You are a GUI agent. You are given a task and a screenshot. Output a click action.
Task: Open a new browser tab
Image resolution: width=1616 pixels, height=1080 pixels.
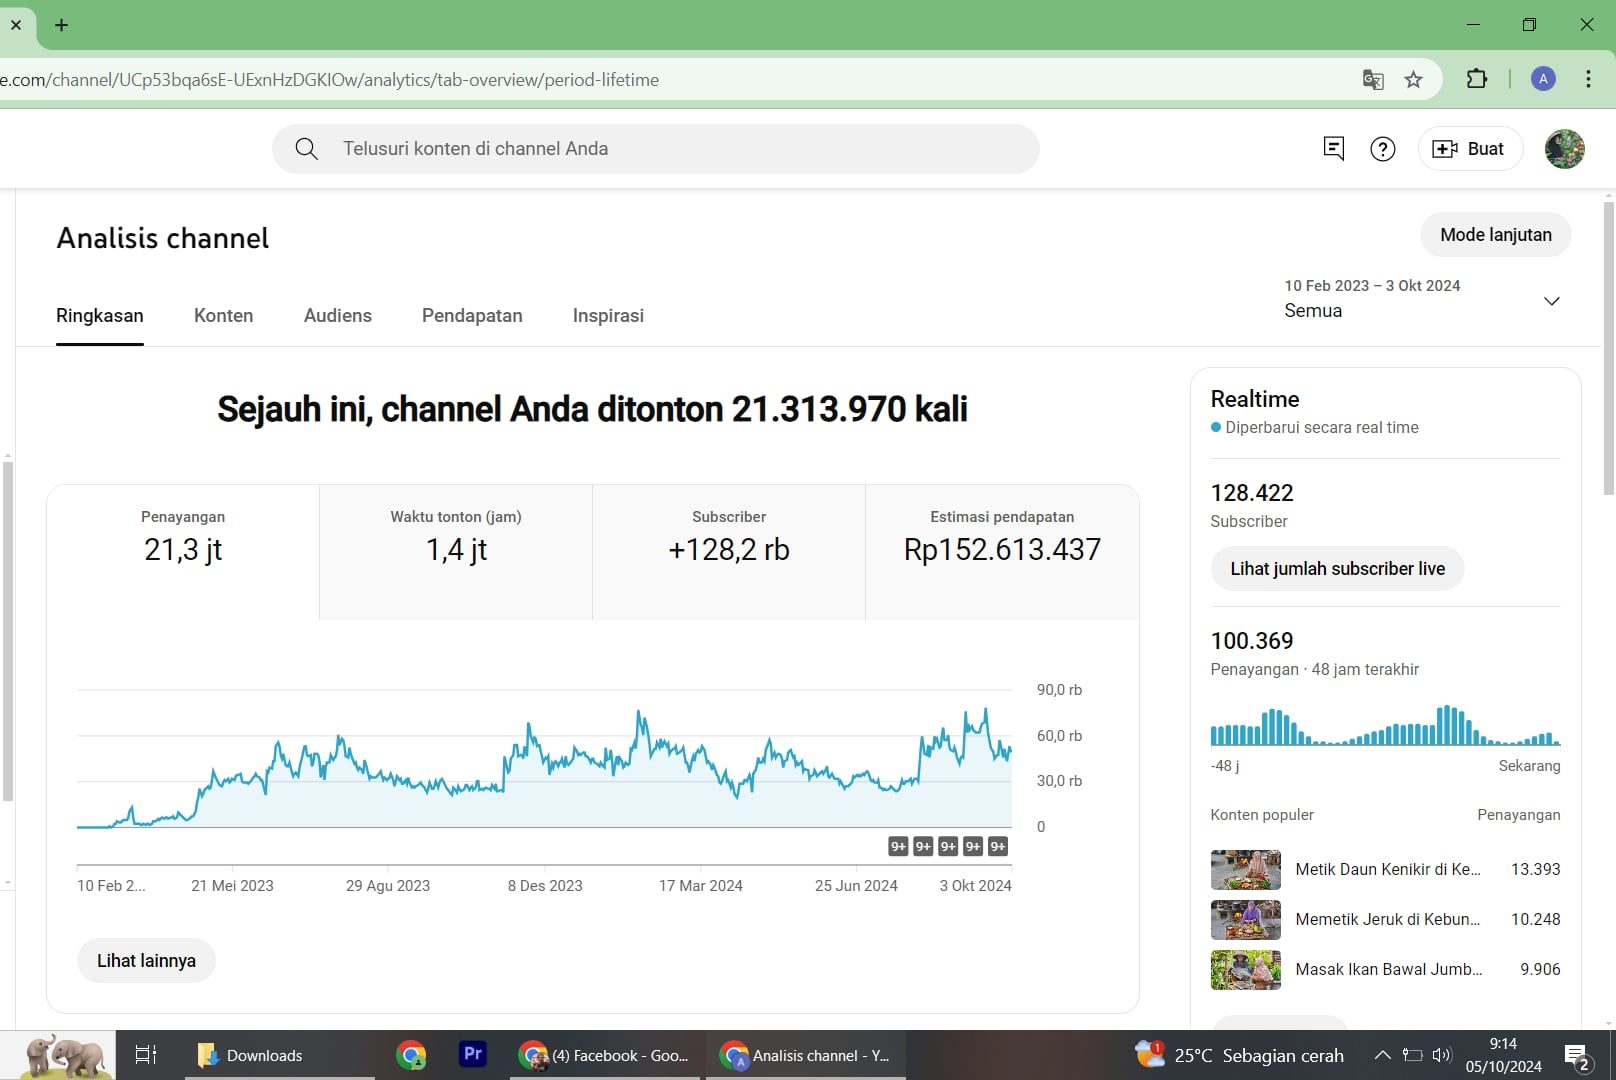pyautogui.click(x=62, y=25)
